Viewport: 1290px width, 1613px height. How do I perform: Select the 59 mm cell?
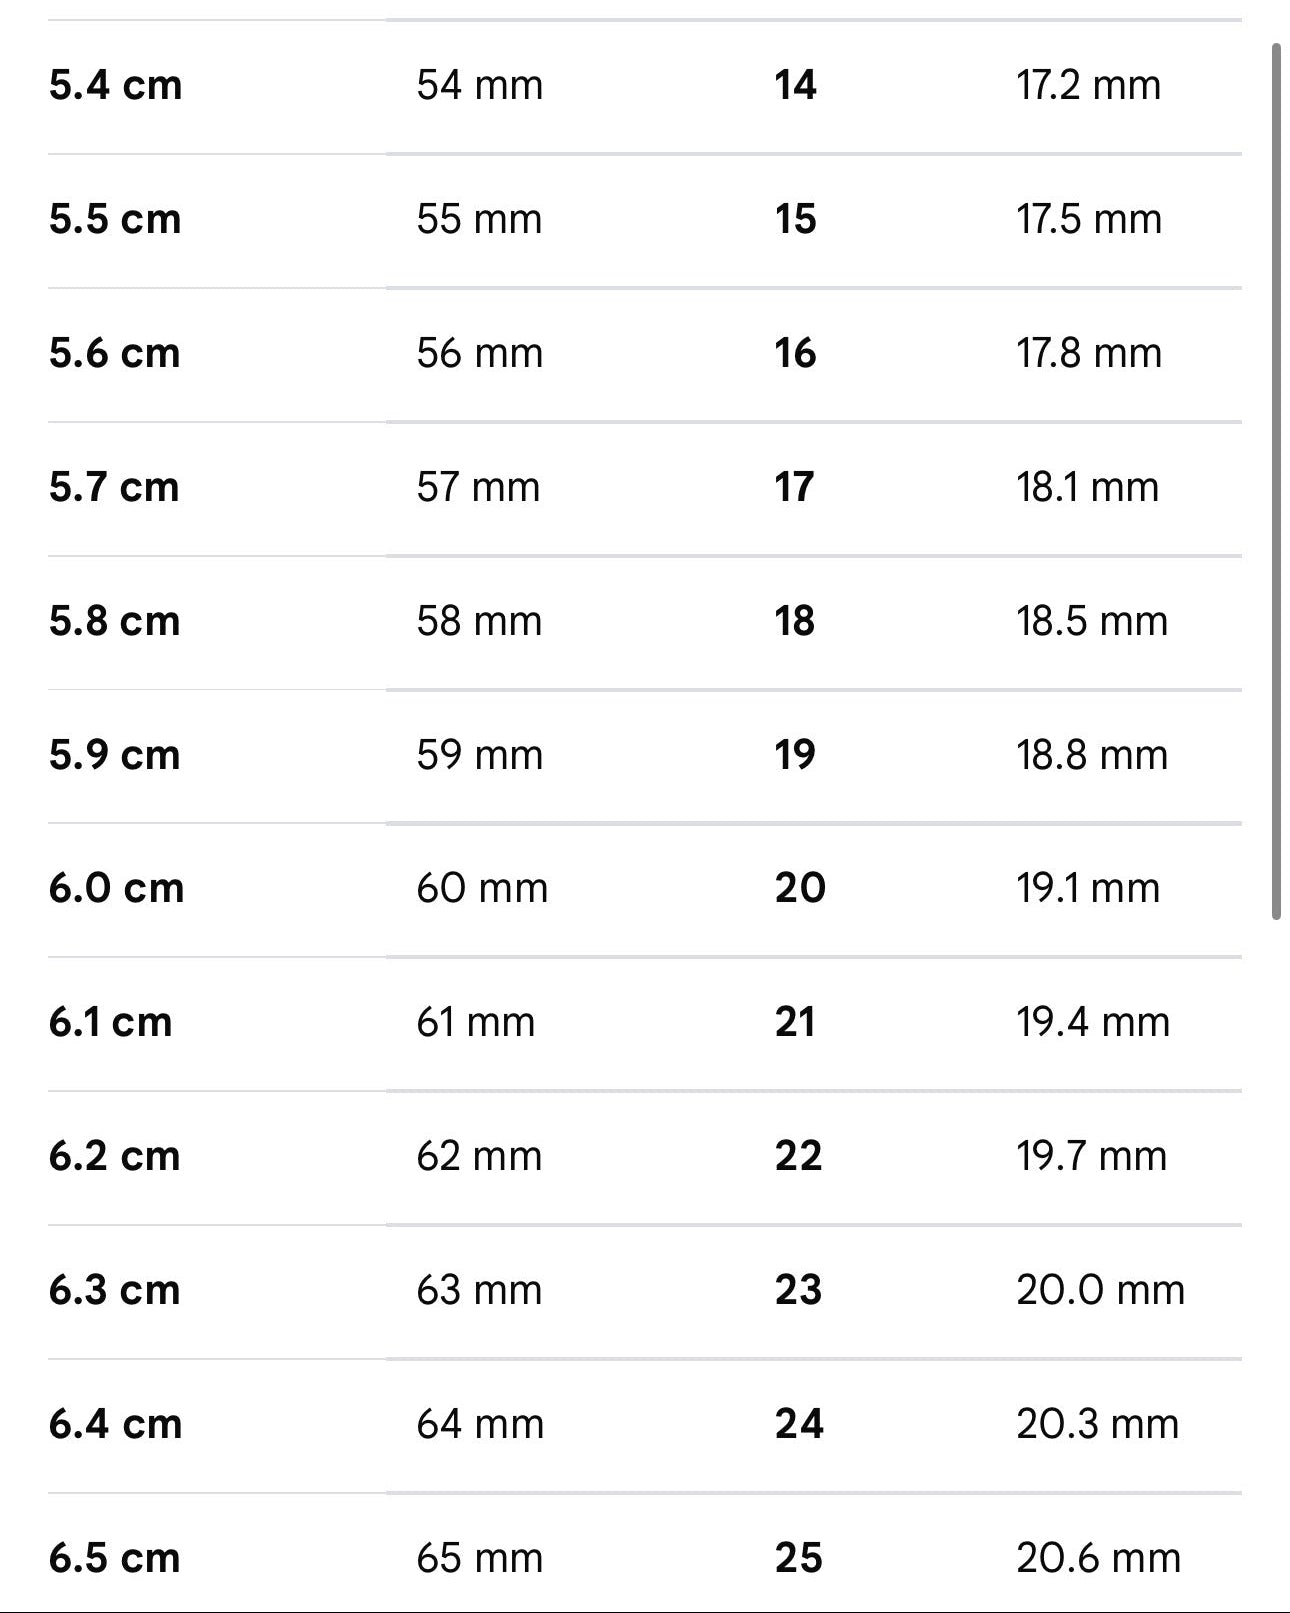tap(479, 755)
